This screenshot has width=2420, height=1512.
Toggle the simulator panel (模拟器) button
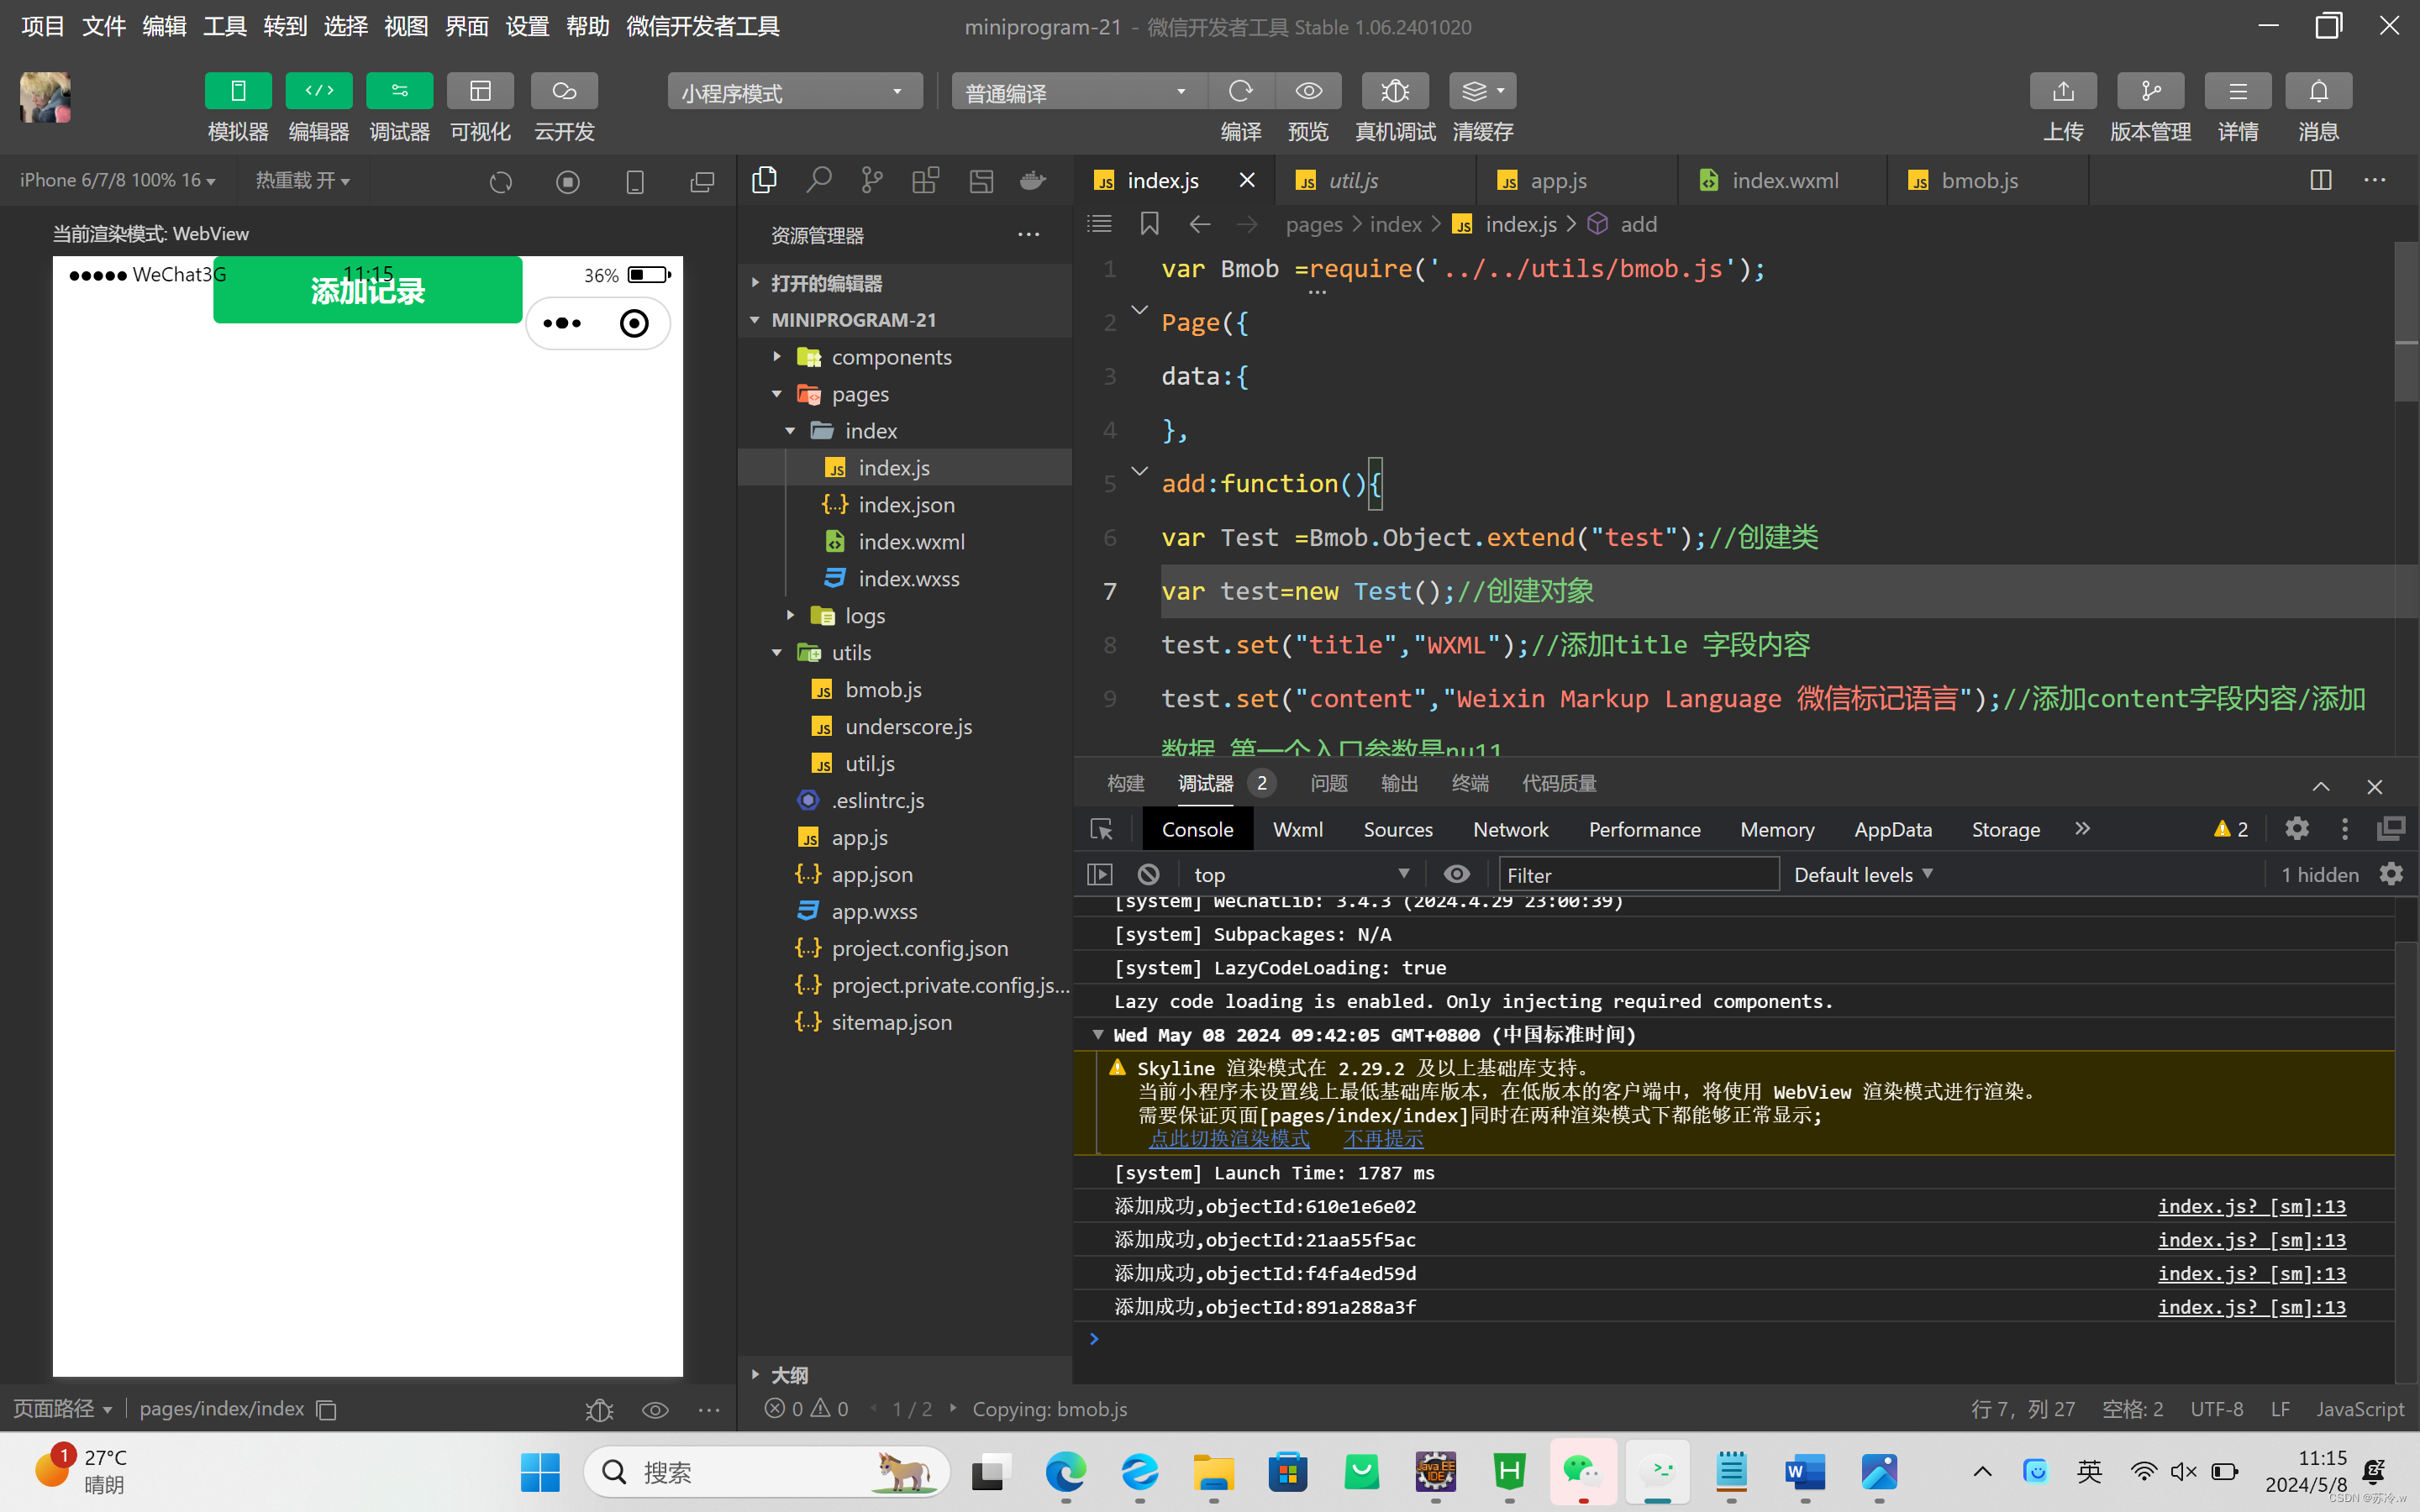pos(238,91)
